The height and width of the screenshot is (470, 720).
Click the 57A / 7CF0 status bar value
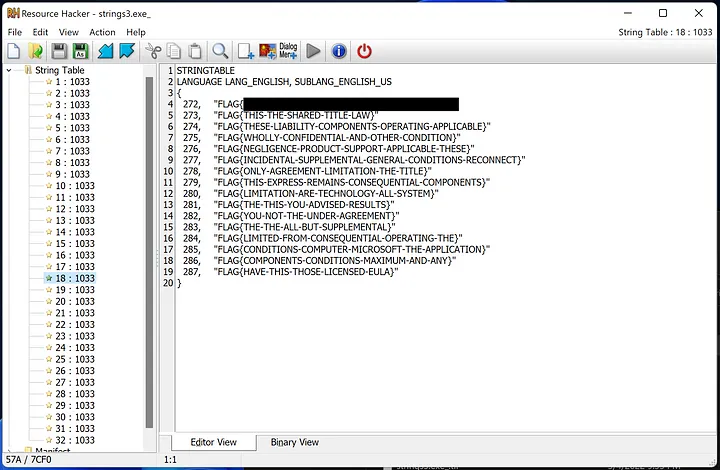(28, 459)
